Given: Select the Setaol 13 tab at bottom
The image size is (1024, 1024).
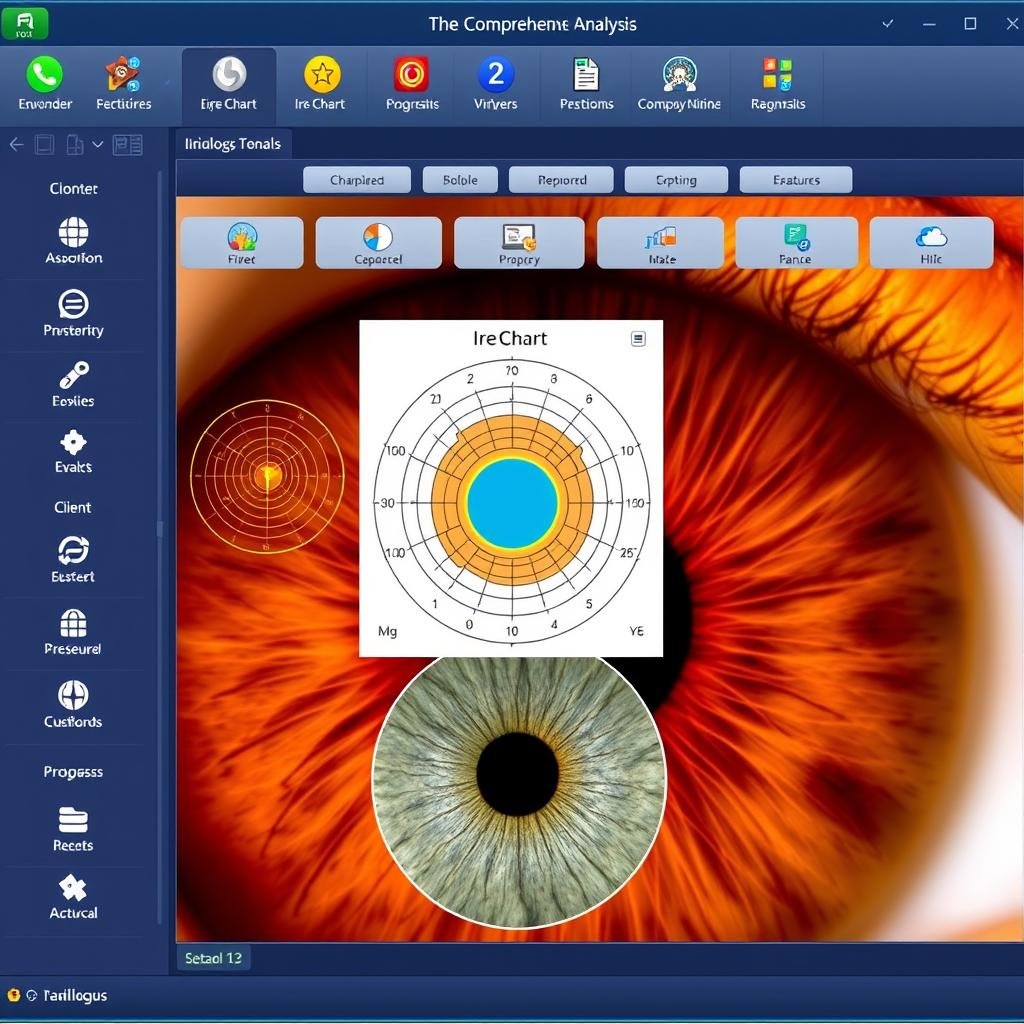Looking at the screenshot, I should coord(213,957).
